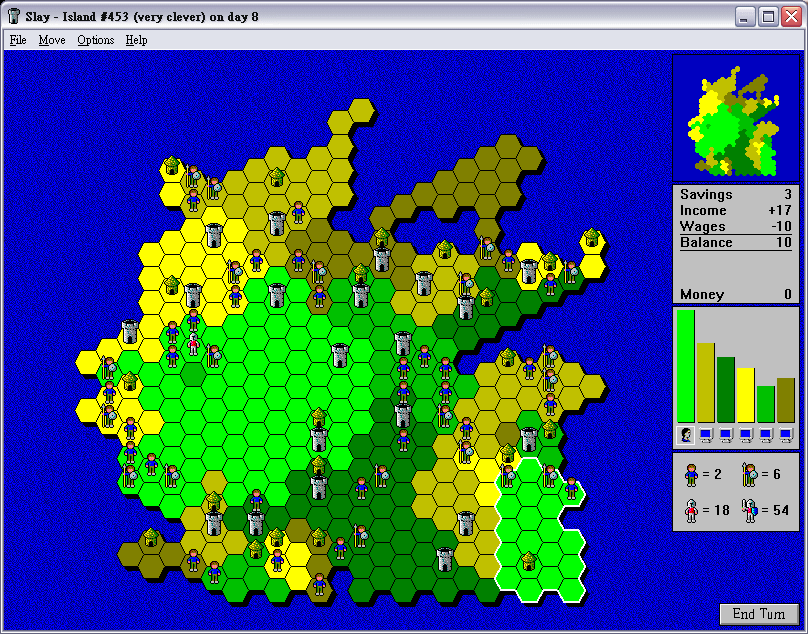Select the peasant on the outlined territory's right edge
This screenshot has height=634, width=808.
[571, 488]
